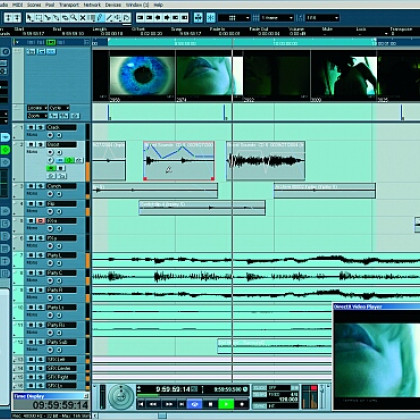Select the Mute X tool
This screenshot has width=420, height=420.
click(82, 17)
